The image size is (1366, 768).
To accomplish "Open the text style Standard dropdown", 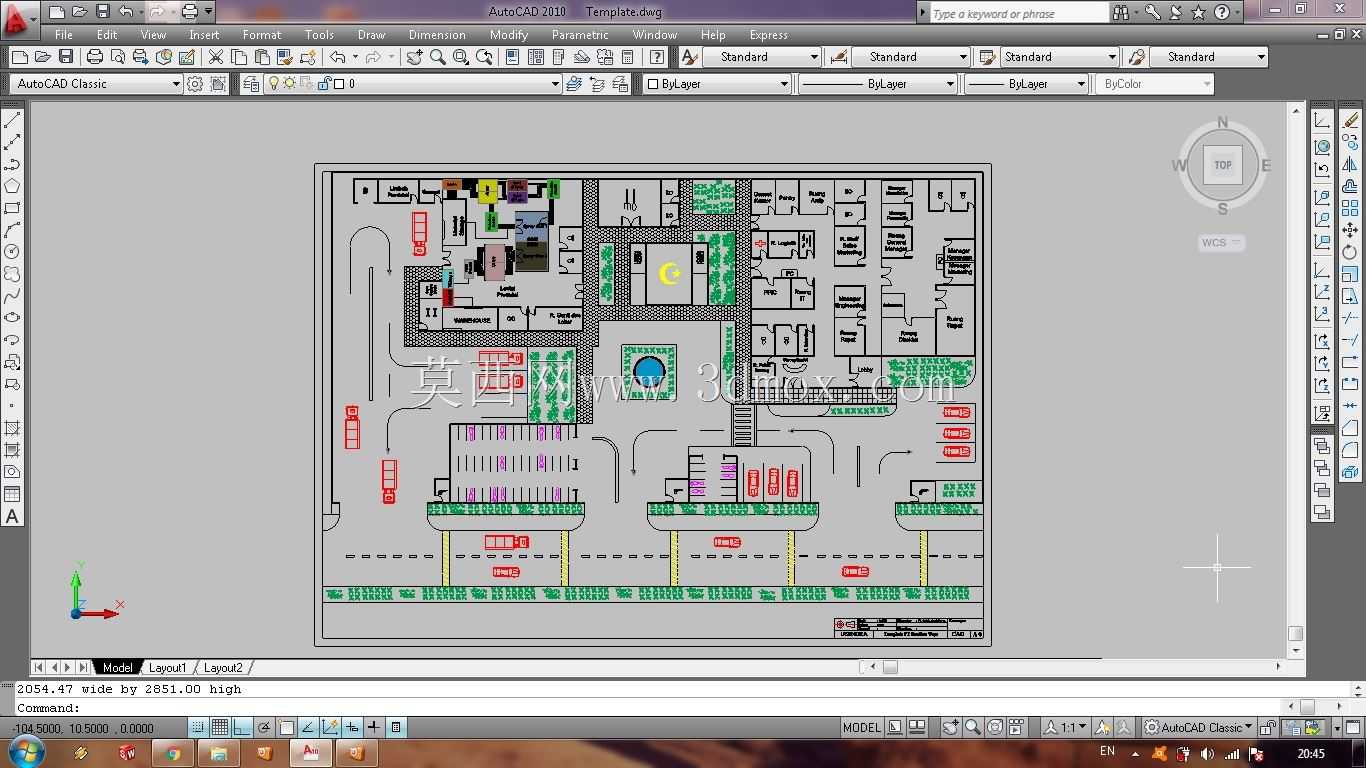I will [x=762, y=57].
